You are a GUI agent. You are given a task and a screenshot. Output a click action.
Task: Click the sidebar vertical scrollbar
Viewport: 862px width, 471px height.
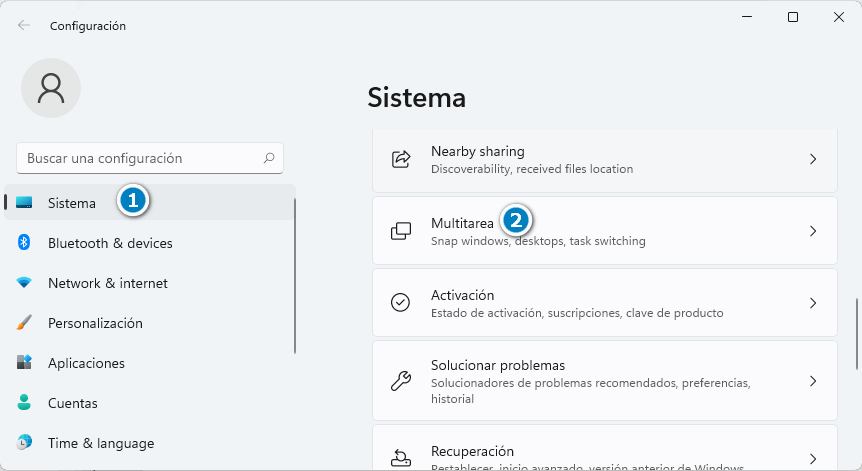click(295, 275)
